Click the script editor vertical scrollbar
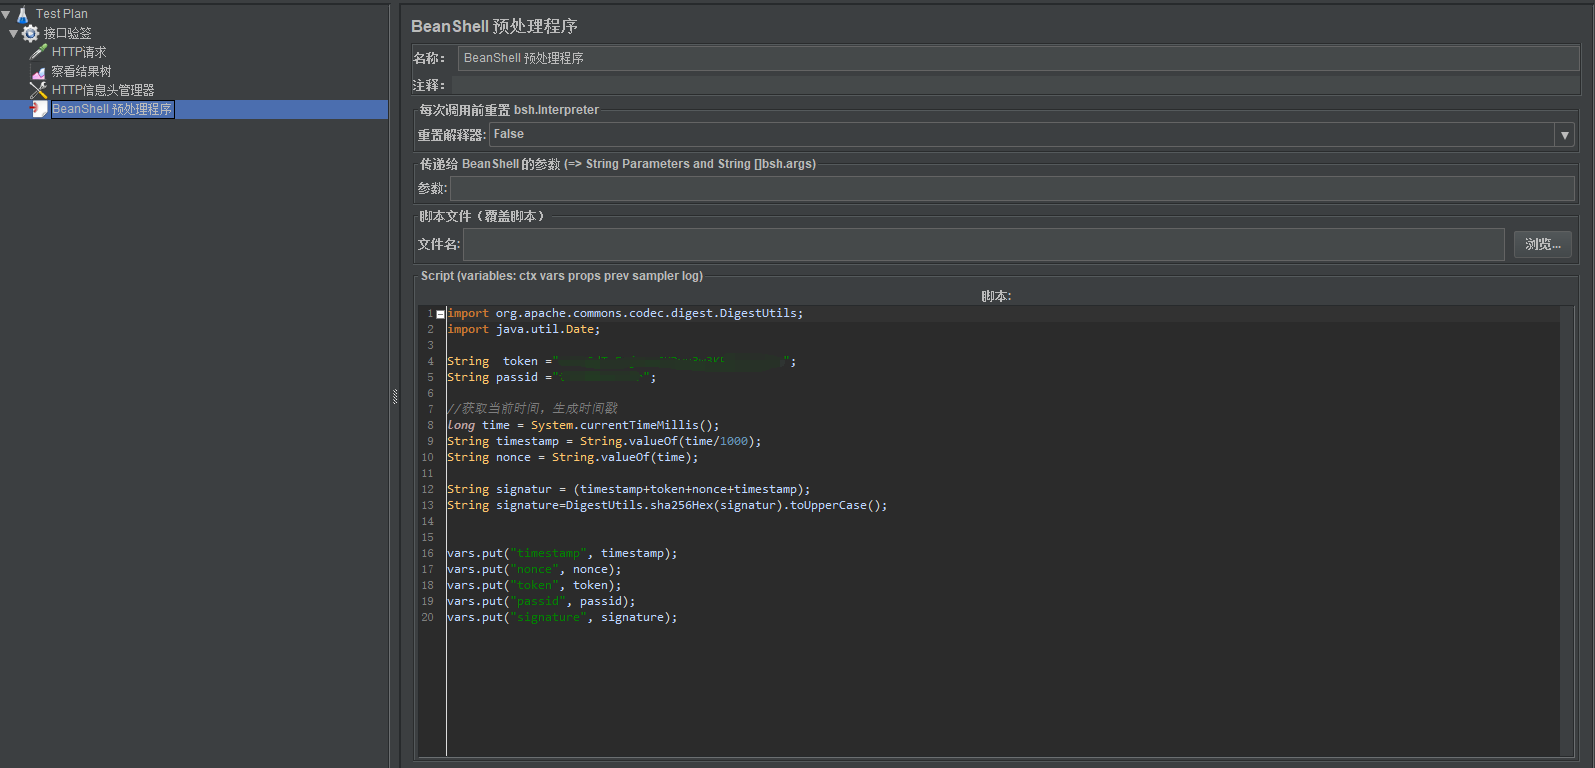 coord(1567,530)
